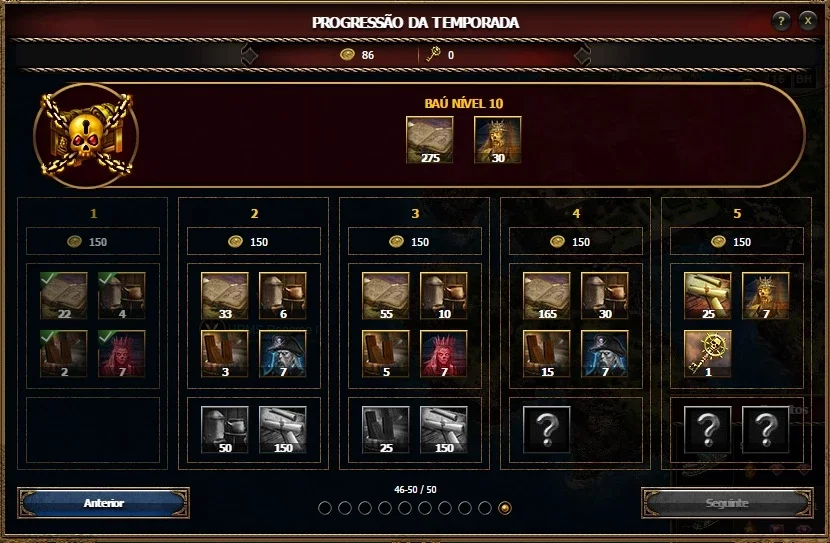Click the Seguinte button

pos(727,503)
